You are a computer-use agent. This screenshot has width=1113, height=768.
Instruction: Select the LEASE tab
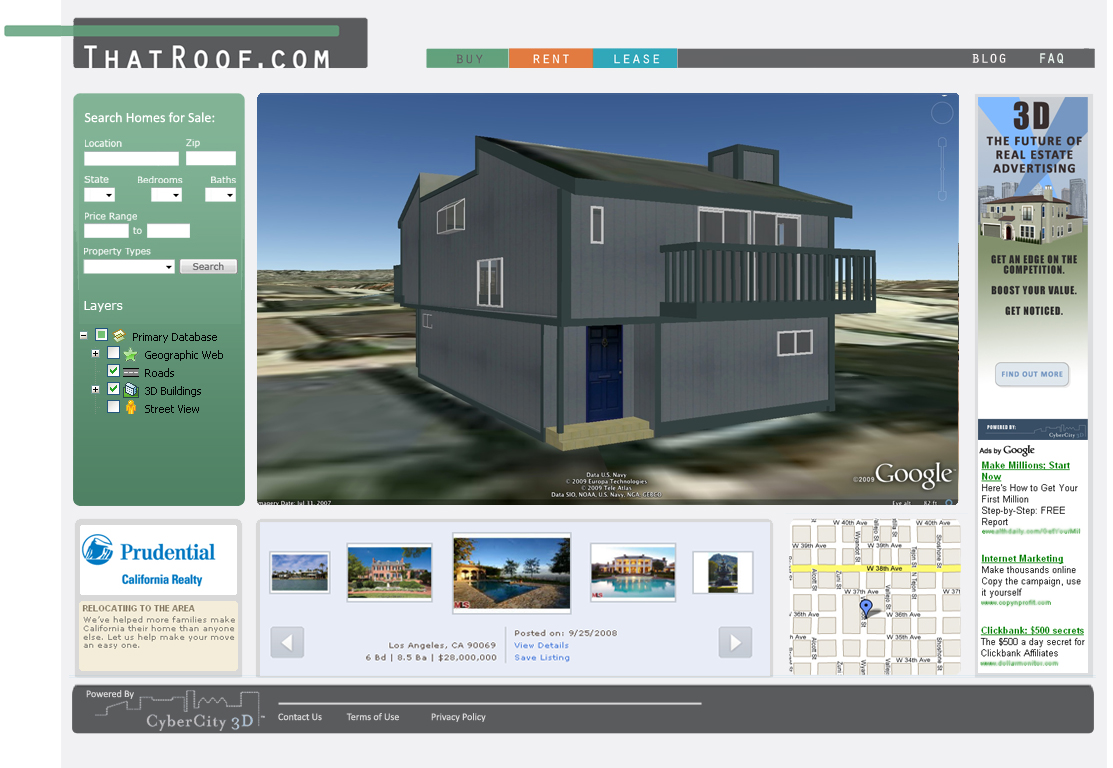tap(635, 59)
